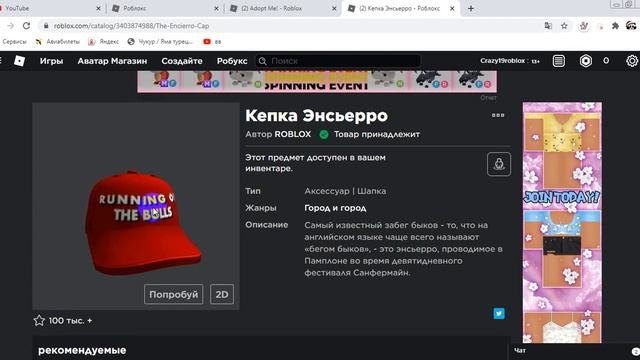Open the Robux balance hexagon icon
This screenshot has height=360, width=640.
click(x=586, y=61)
